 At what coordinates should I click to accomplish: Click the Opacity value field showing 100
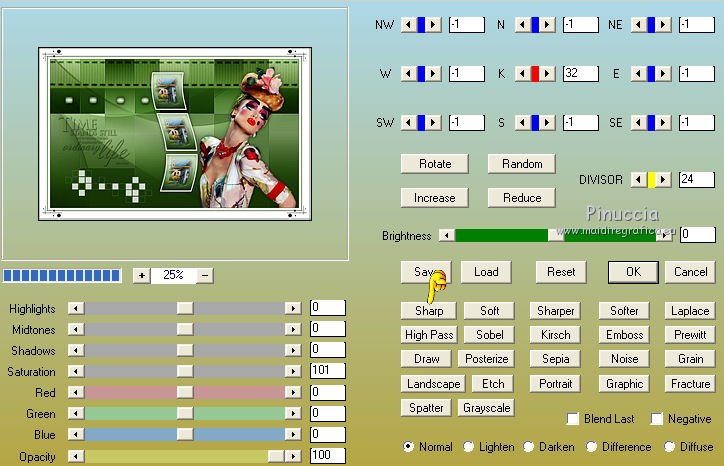point(328,455)
